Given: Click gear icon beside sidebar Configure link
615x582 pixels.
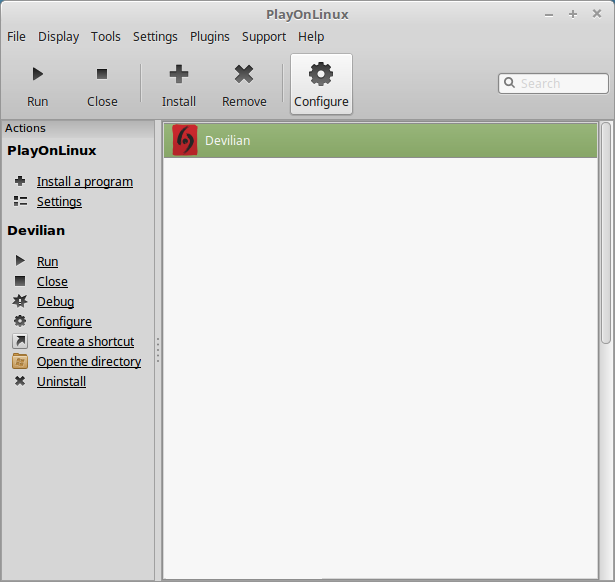Looking at the screenshot, I should [x=20, y=321].
